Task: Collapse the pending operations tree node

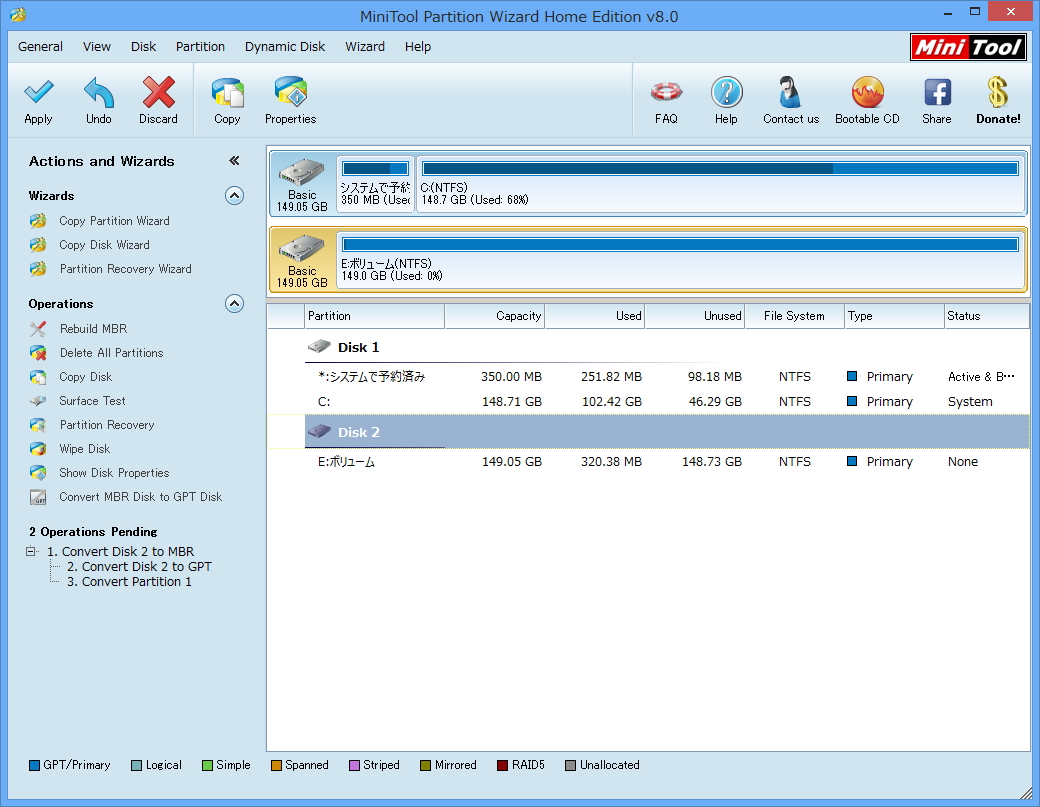Action: [x=31, y=551]
